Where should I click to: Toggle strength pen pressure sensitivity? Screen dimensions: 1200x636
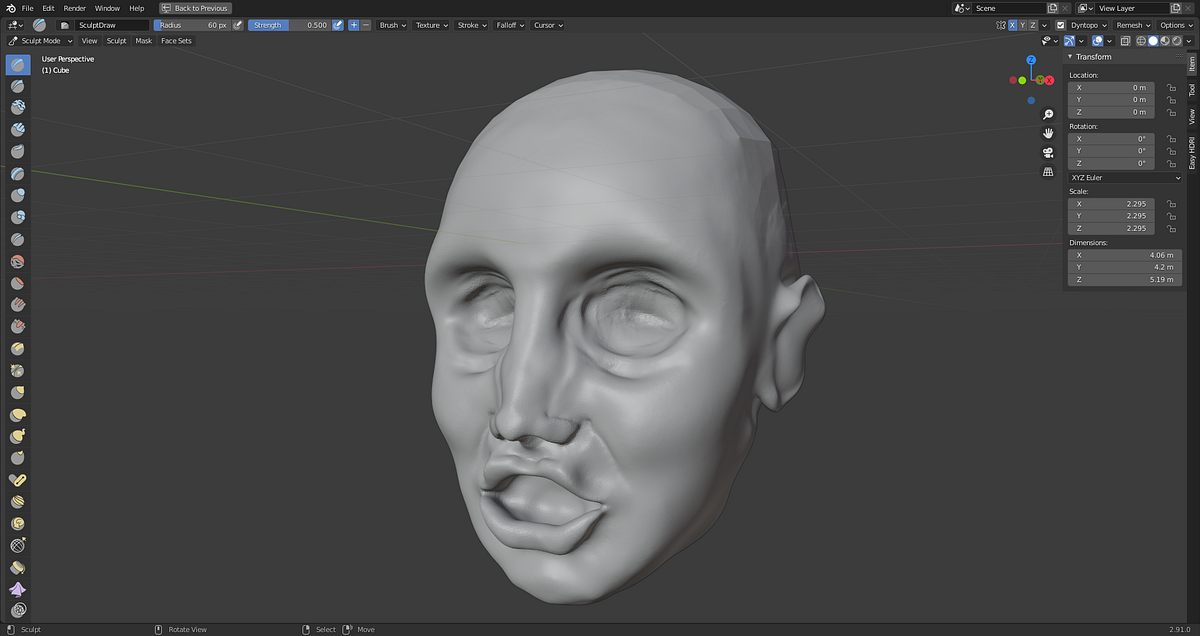(338, 25)
